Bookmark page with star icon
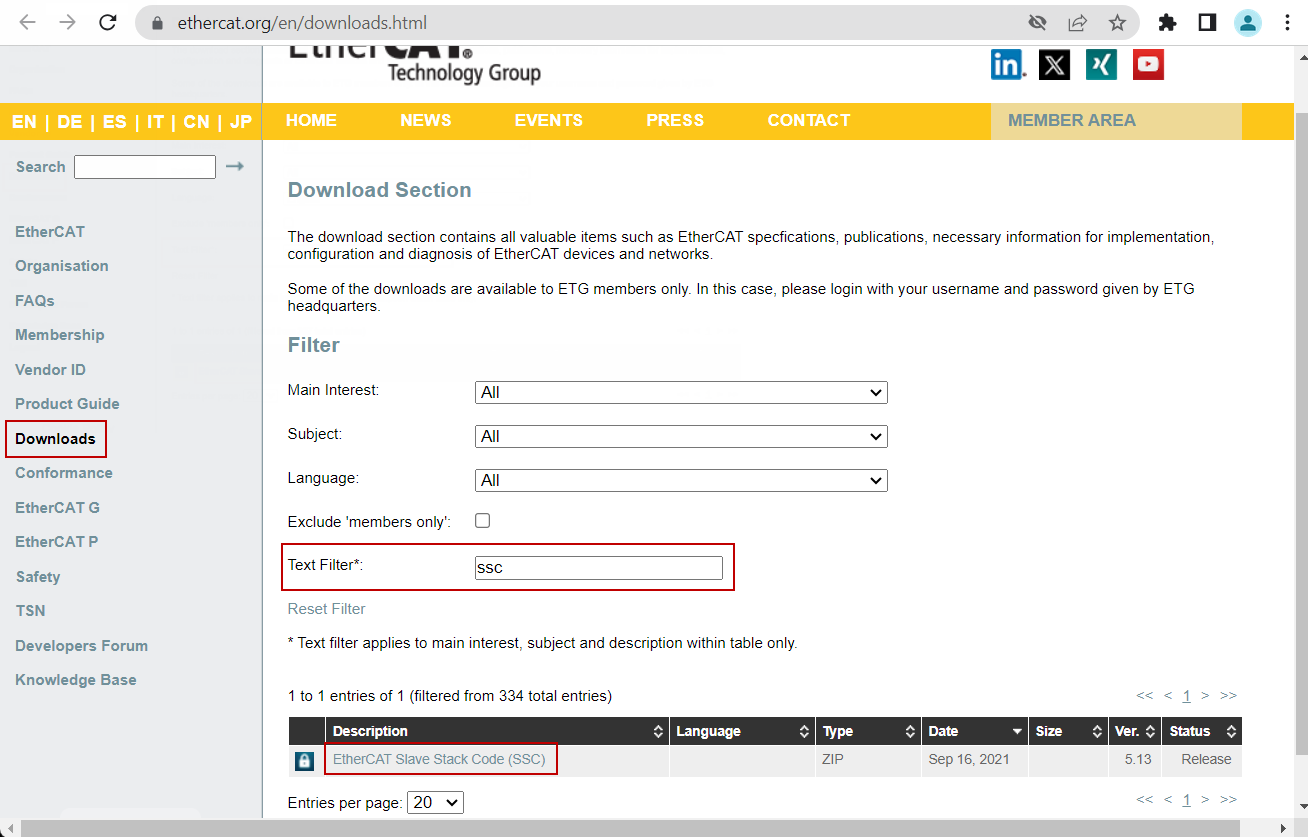 (1117, 22)
